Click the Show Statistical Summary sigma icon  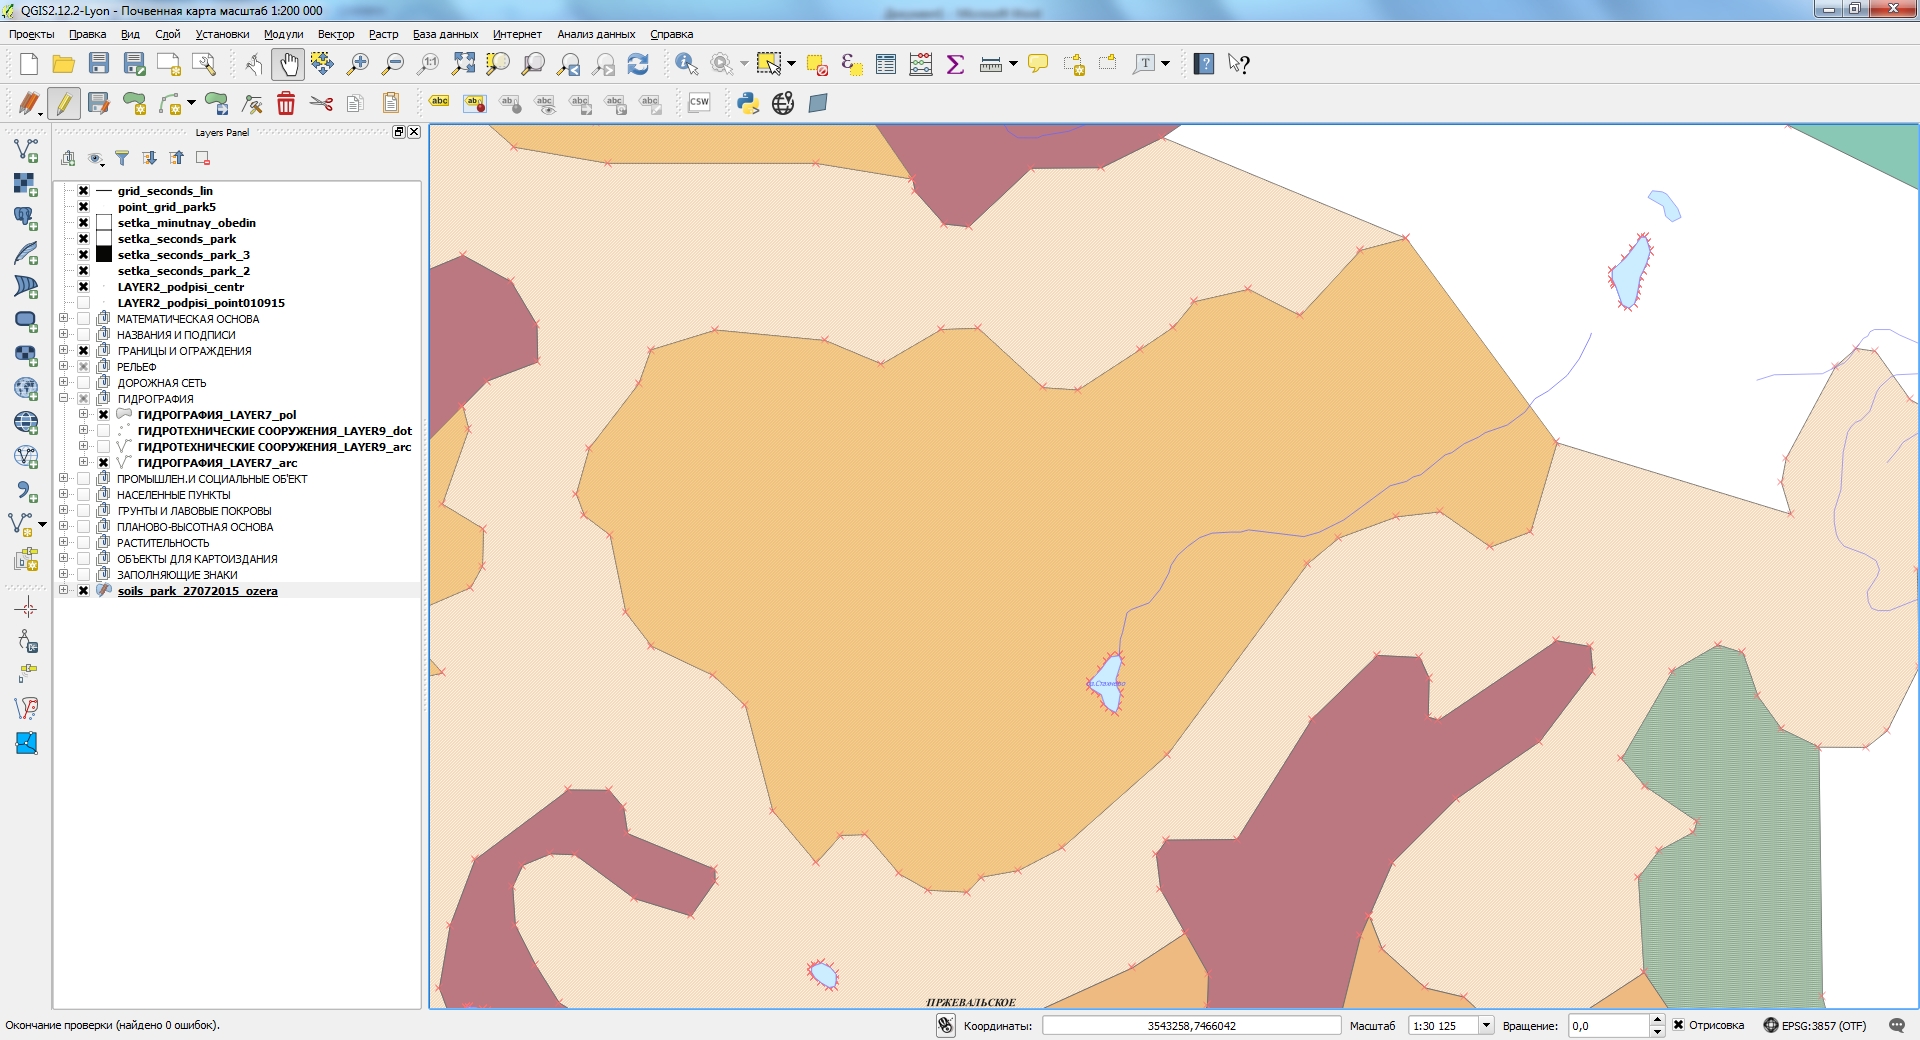click(x=956, y=63)
